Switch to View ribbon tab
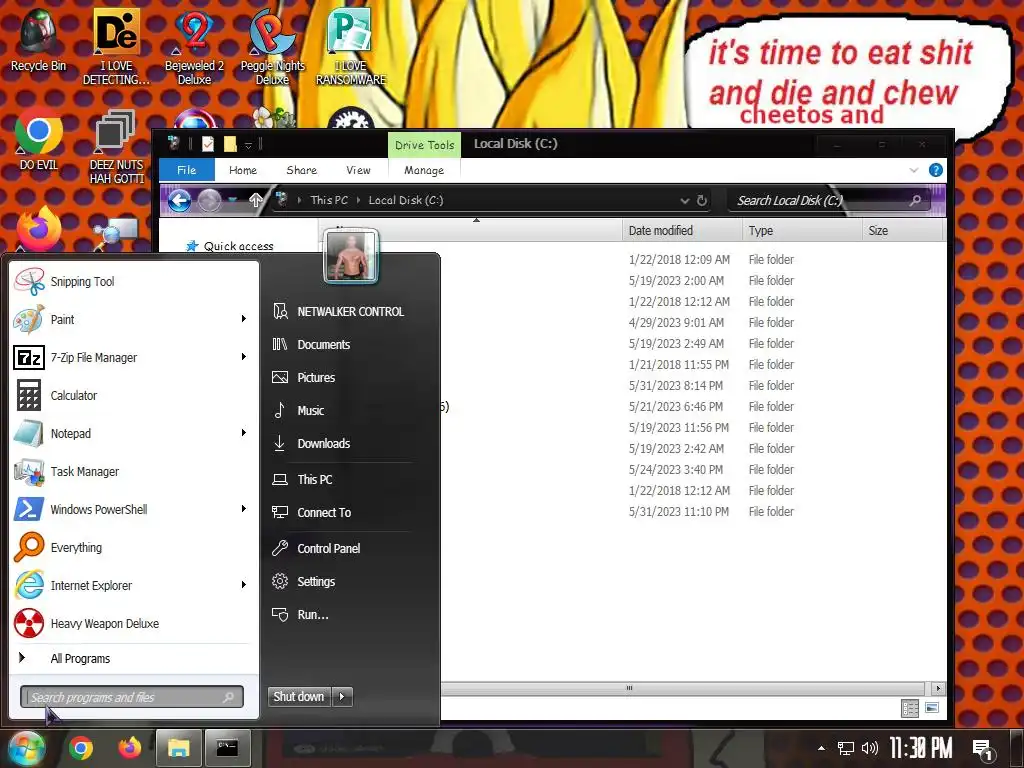 tap(359, 170)
